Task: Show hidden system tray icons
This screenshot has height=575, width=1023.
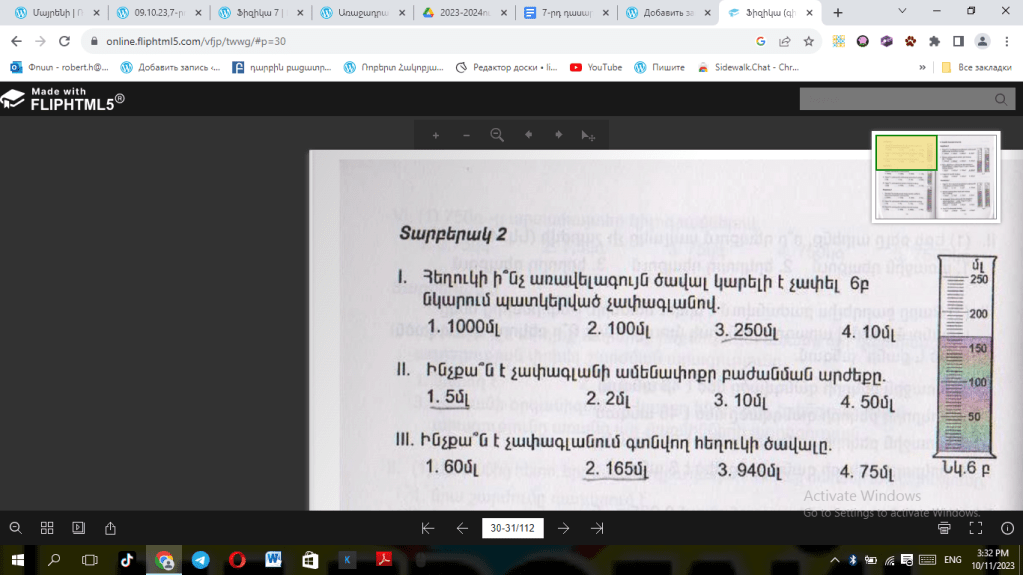Action: click(835, 560)
